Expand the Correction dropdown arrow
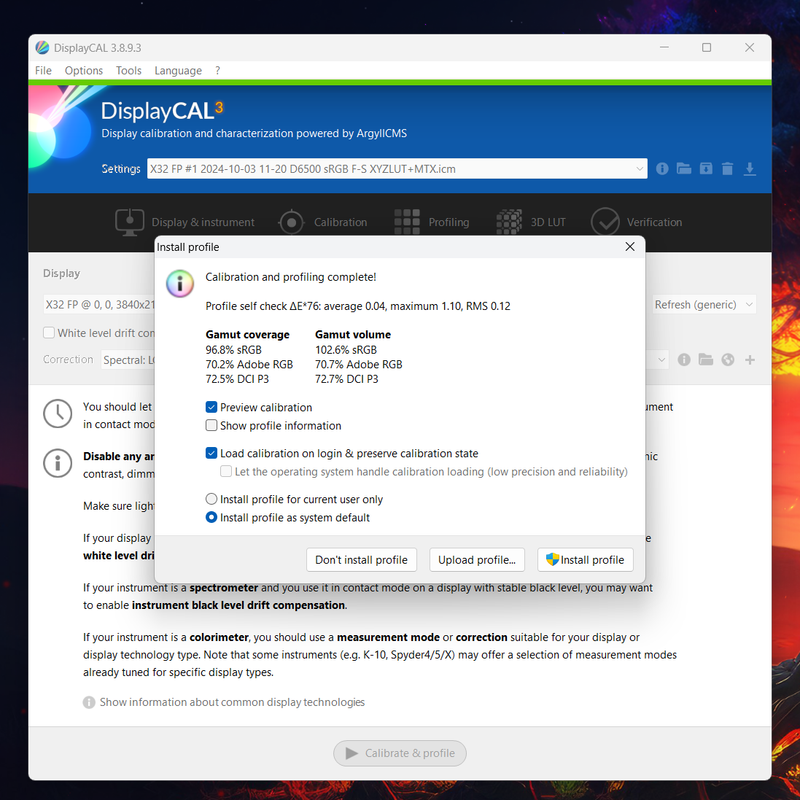The width and height of the screenshot is (800, 800). tap(661, 360)
